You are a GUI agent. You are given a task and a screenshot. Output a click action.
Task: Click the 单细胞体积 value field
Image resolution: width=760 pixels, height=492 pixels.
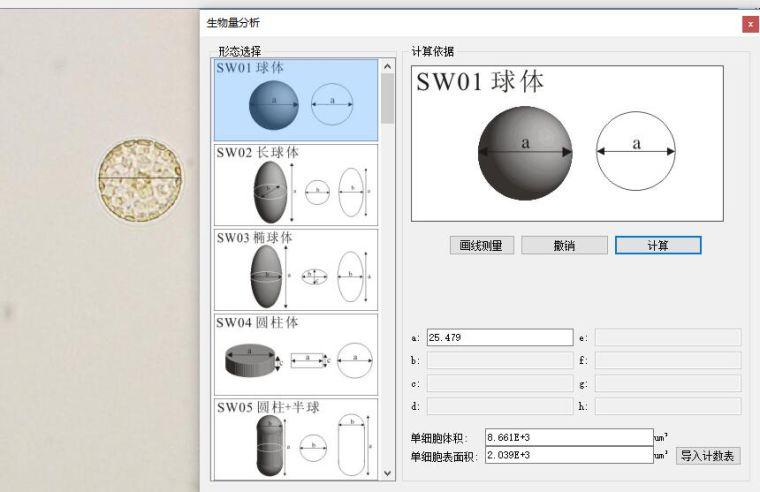click(x=568, y=437)
